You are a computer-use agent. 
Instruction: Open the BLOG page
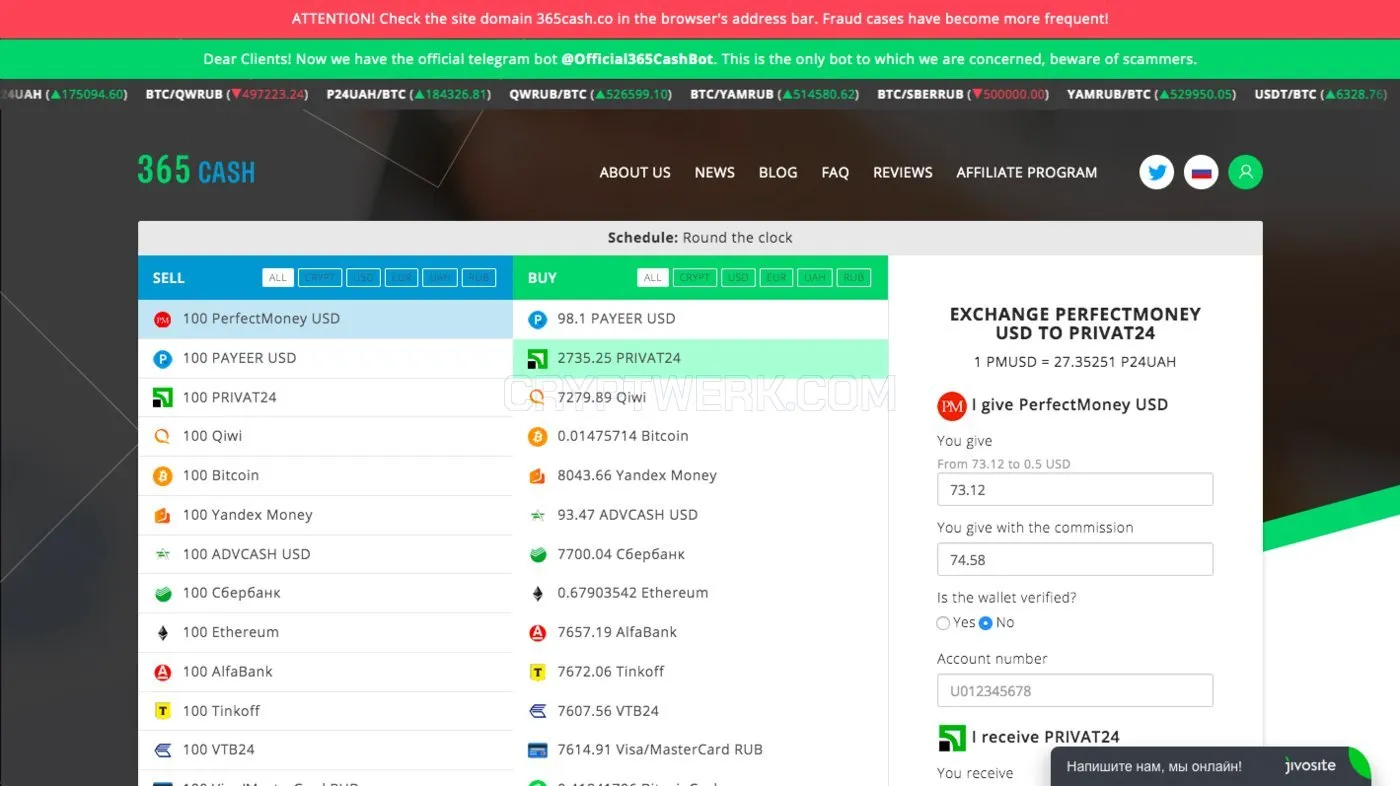pos(778,172)
